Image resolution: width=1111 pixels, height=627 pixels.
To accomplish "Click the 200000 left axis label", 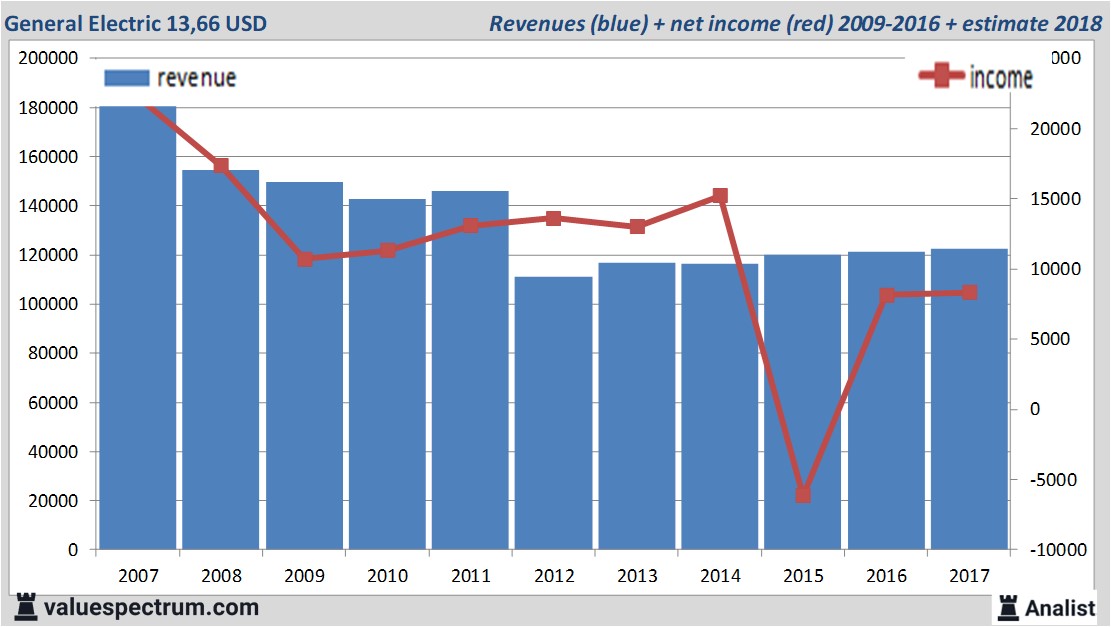I will 49,58.
